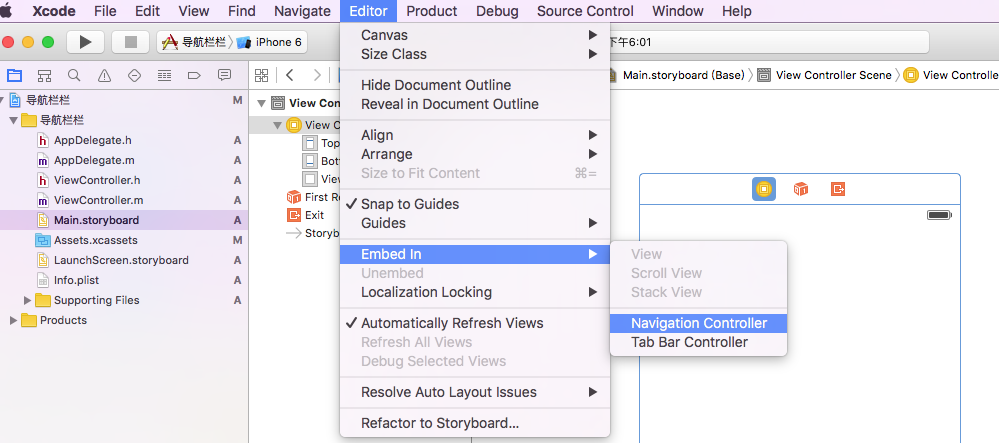Open the Project navigator folder icon
This screenshot has height=443, width=999.
point(14,75)
